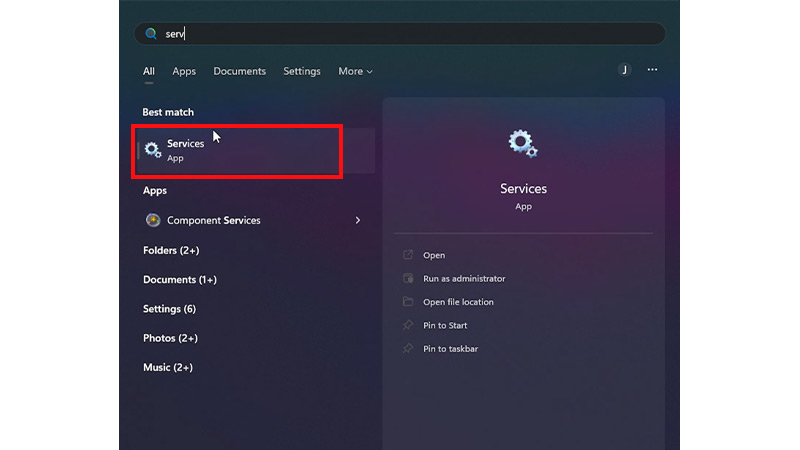This screenshot has width=800, height=450.
Task: Click the Pin to Start pin icon
Action: pyautogui.click(x=408, y=325)
